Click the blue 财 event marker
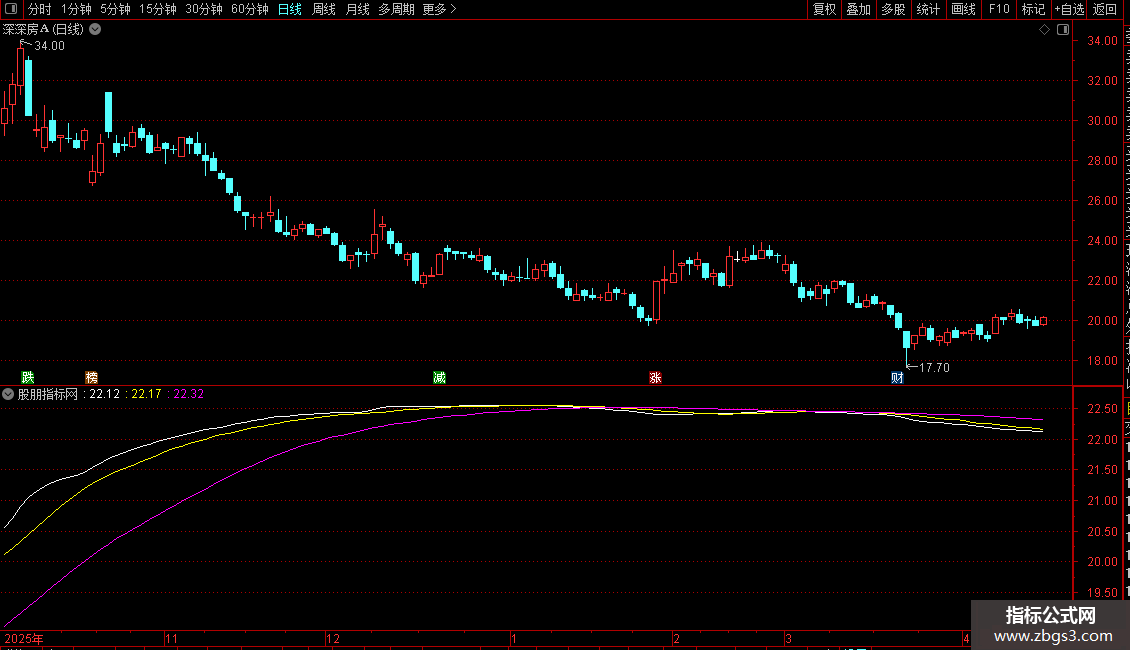The width and height of the screenshot is (1130, 650). click(897, 378)
